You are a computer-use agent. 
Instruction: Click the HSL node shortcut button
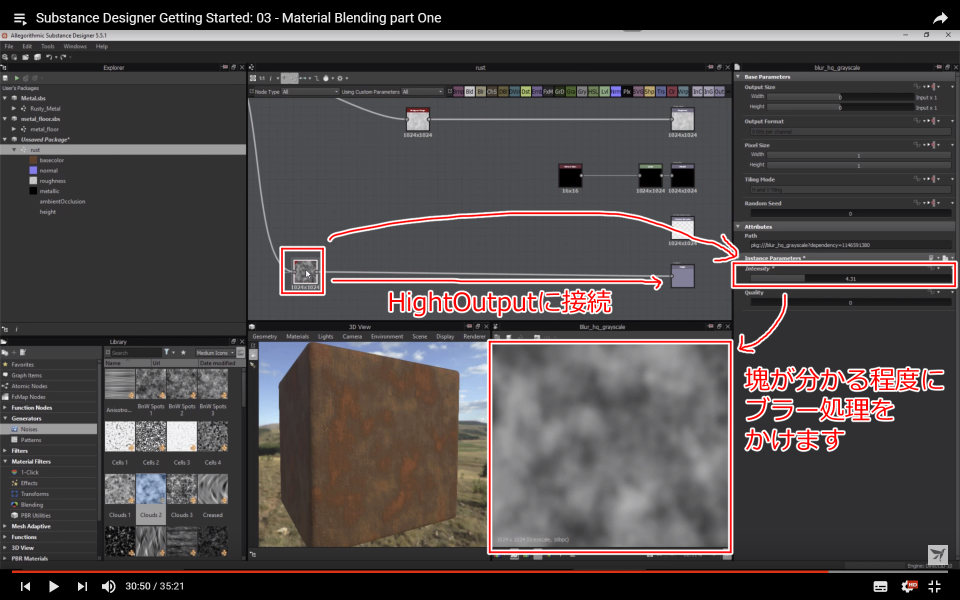593,92
